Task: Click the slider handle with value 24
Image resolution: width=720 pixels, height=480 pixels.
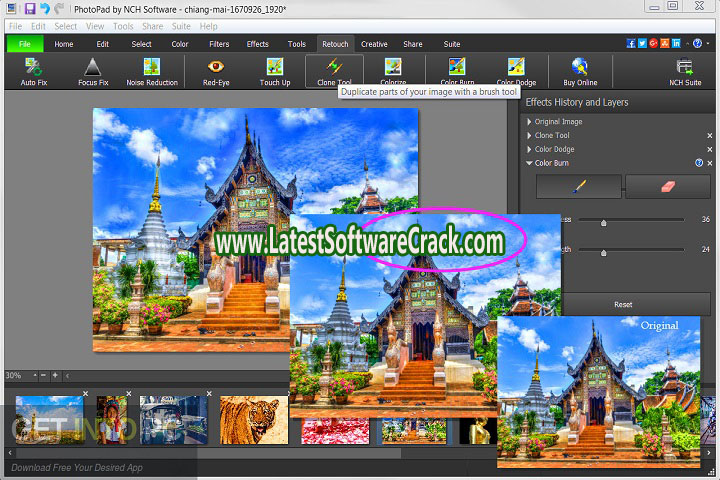Action: (604, 253)
